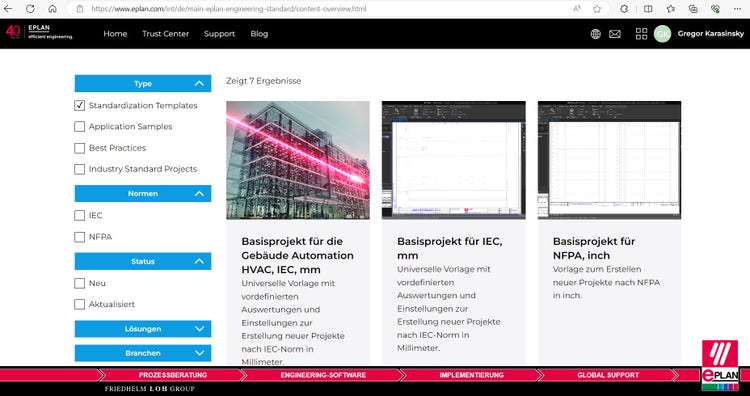Select the IEC norm checkbox
The height and width of the screenshot is (396, 750).
79,216
